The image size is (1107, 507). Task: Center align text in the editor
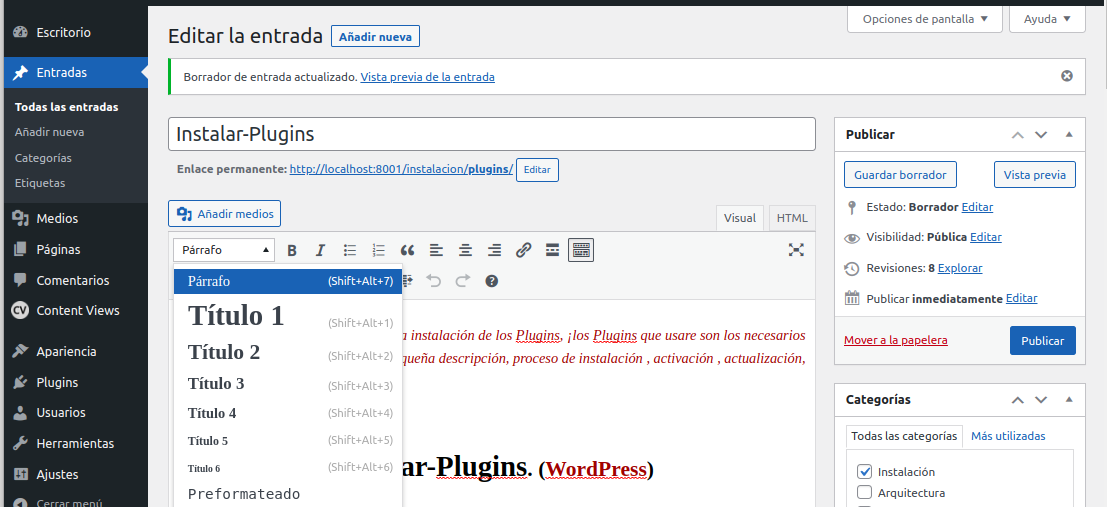pyautogui.click(x=465, y=250)
